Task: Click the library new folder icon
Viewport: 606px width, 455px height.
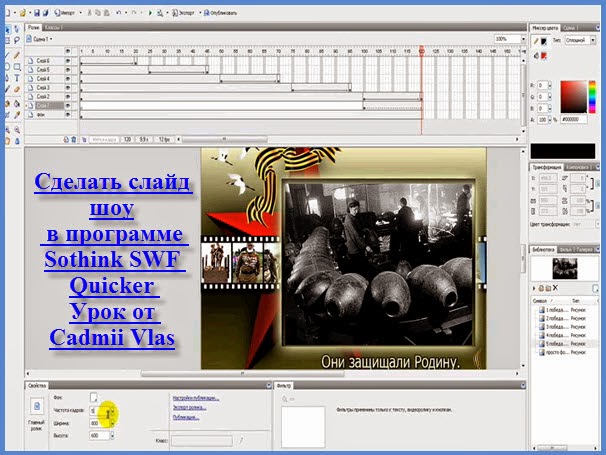Action: click(x=548, y=288)
